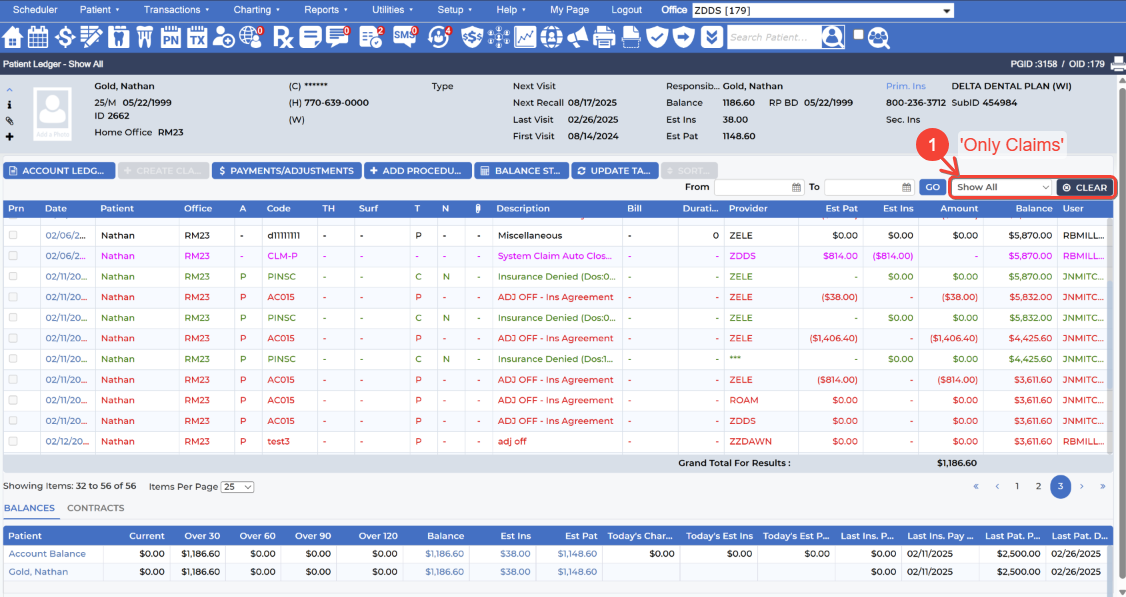Viewport: 1126px width, 597px height.
Task: Check the row checkbox for the Miscellaneous entry
Action: 12,237
